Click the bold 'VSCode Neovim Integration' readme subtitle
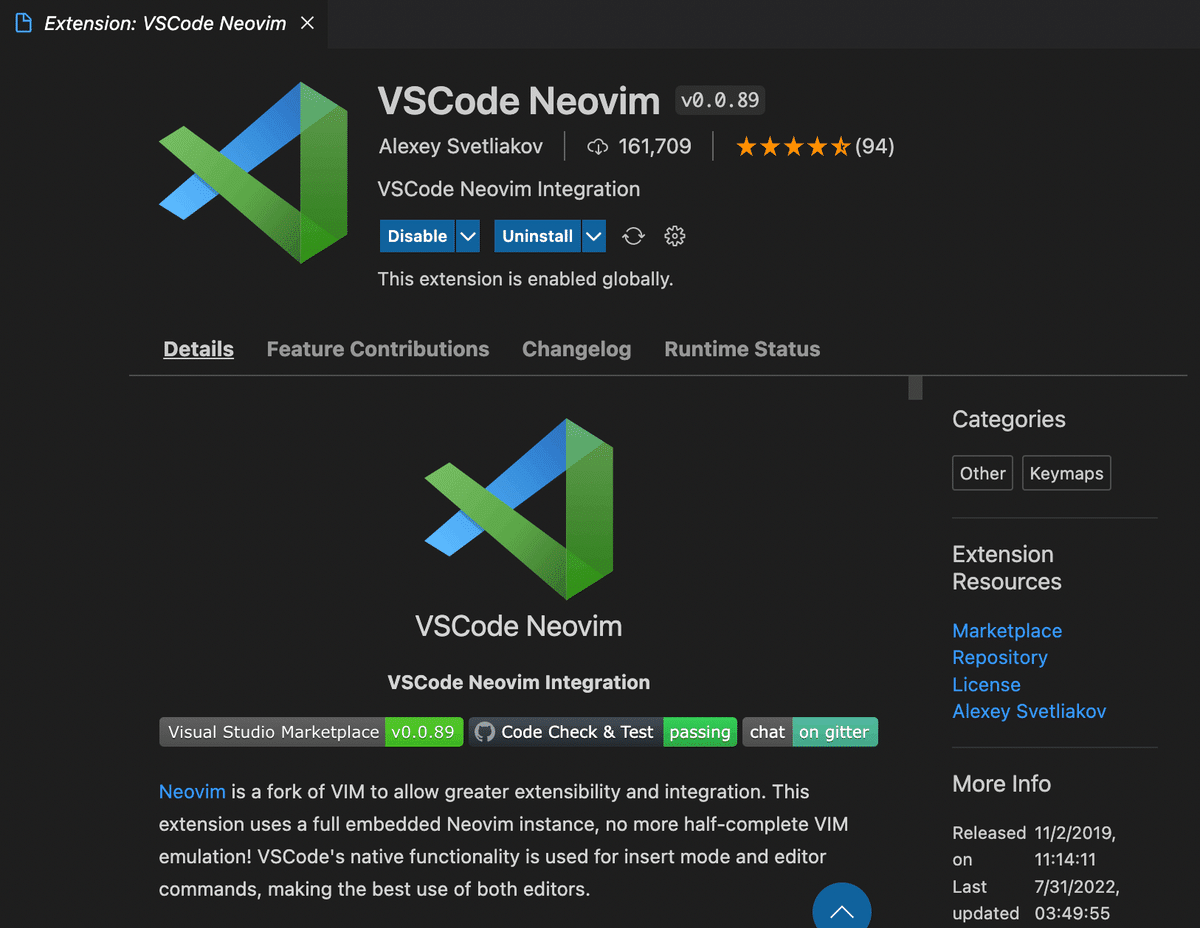The image size is (1200, 928). 519,683
